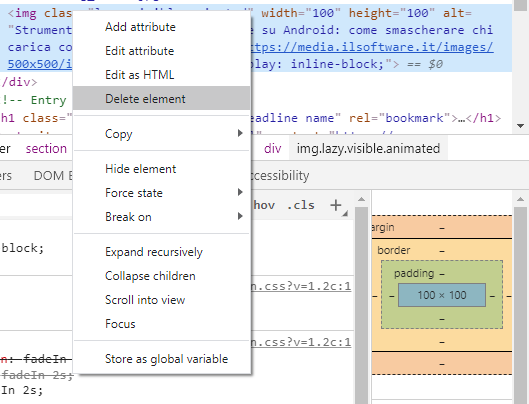
Task: Choose Add attribute from context menu
Action: [162, 27]
